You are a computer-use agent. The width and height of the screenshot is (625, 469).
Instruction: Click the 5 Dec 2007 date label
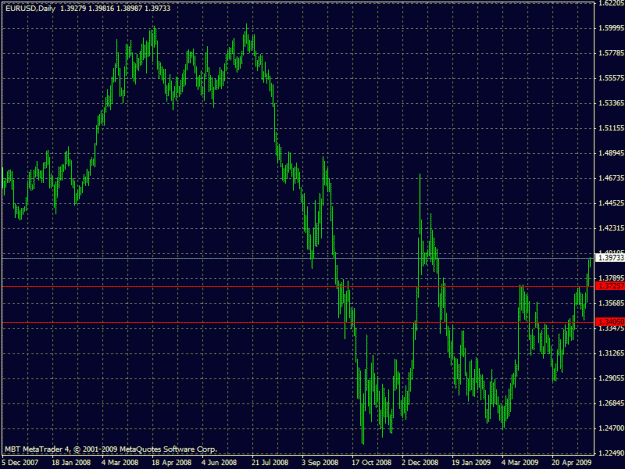coord(20,463)
